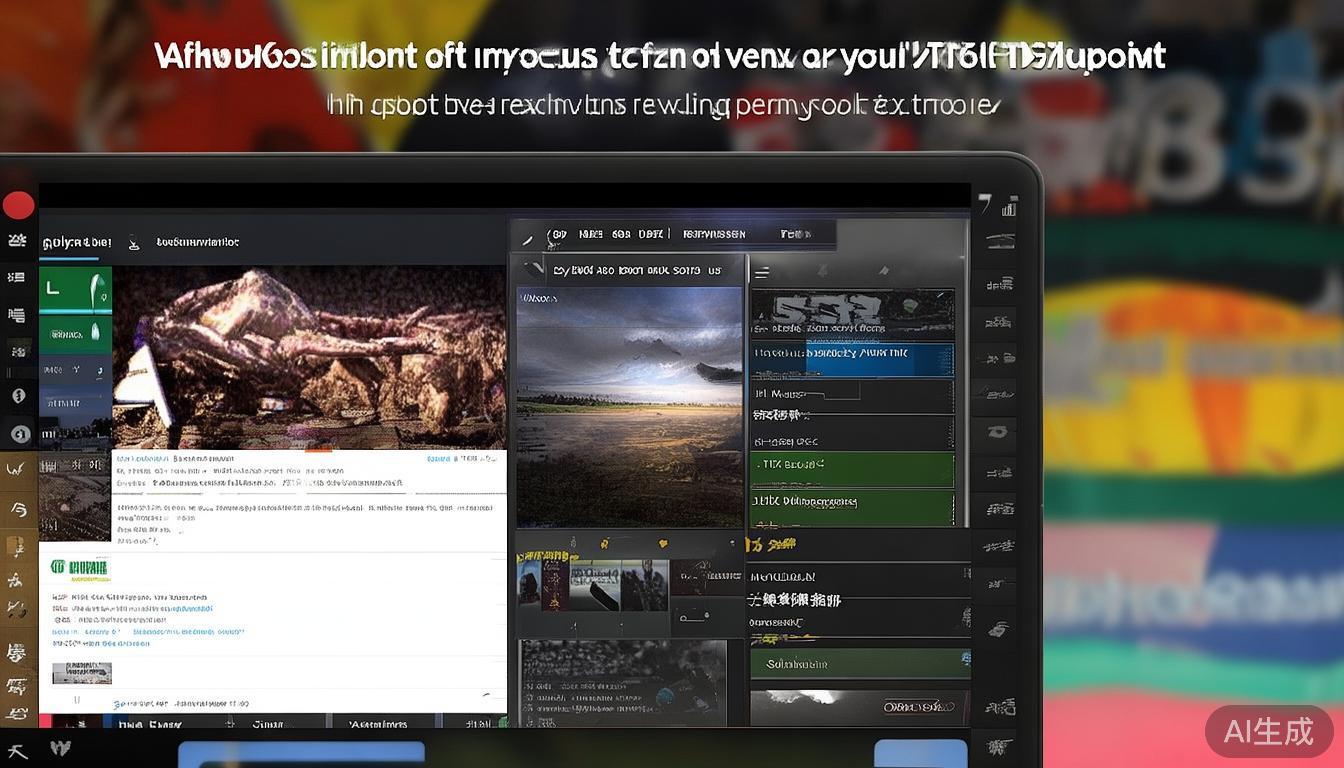
Task: Click the info circle icon in left sidebar
Action: coord(18,396)
